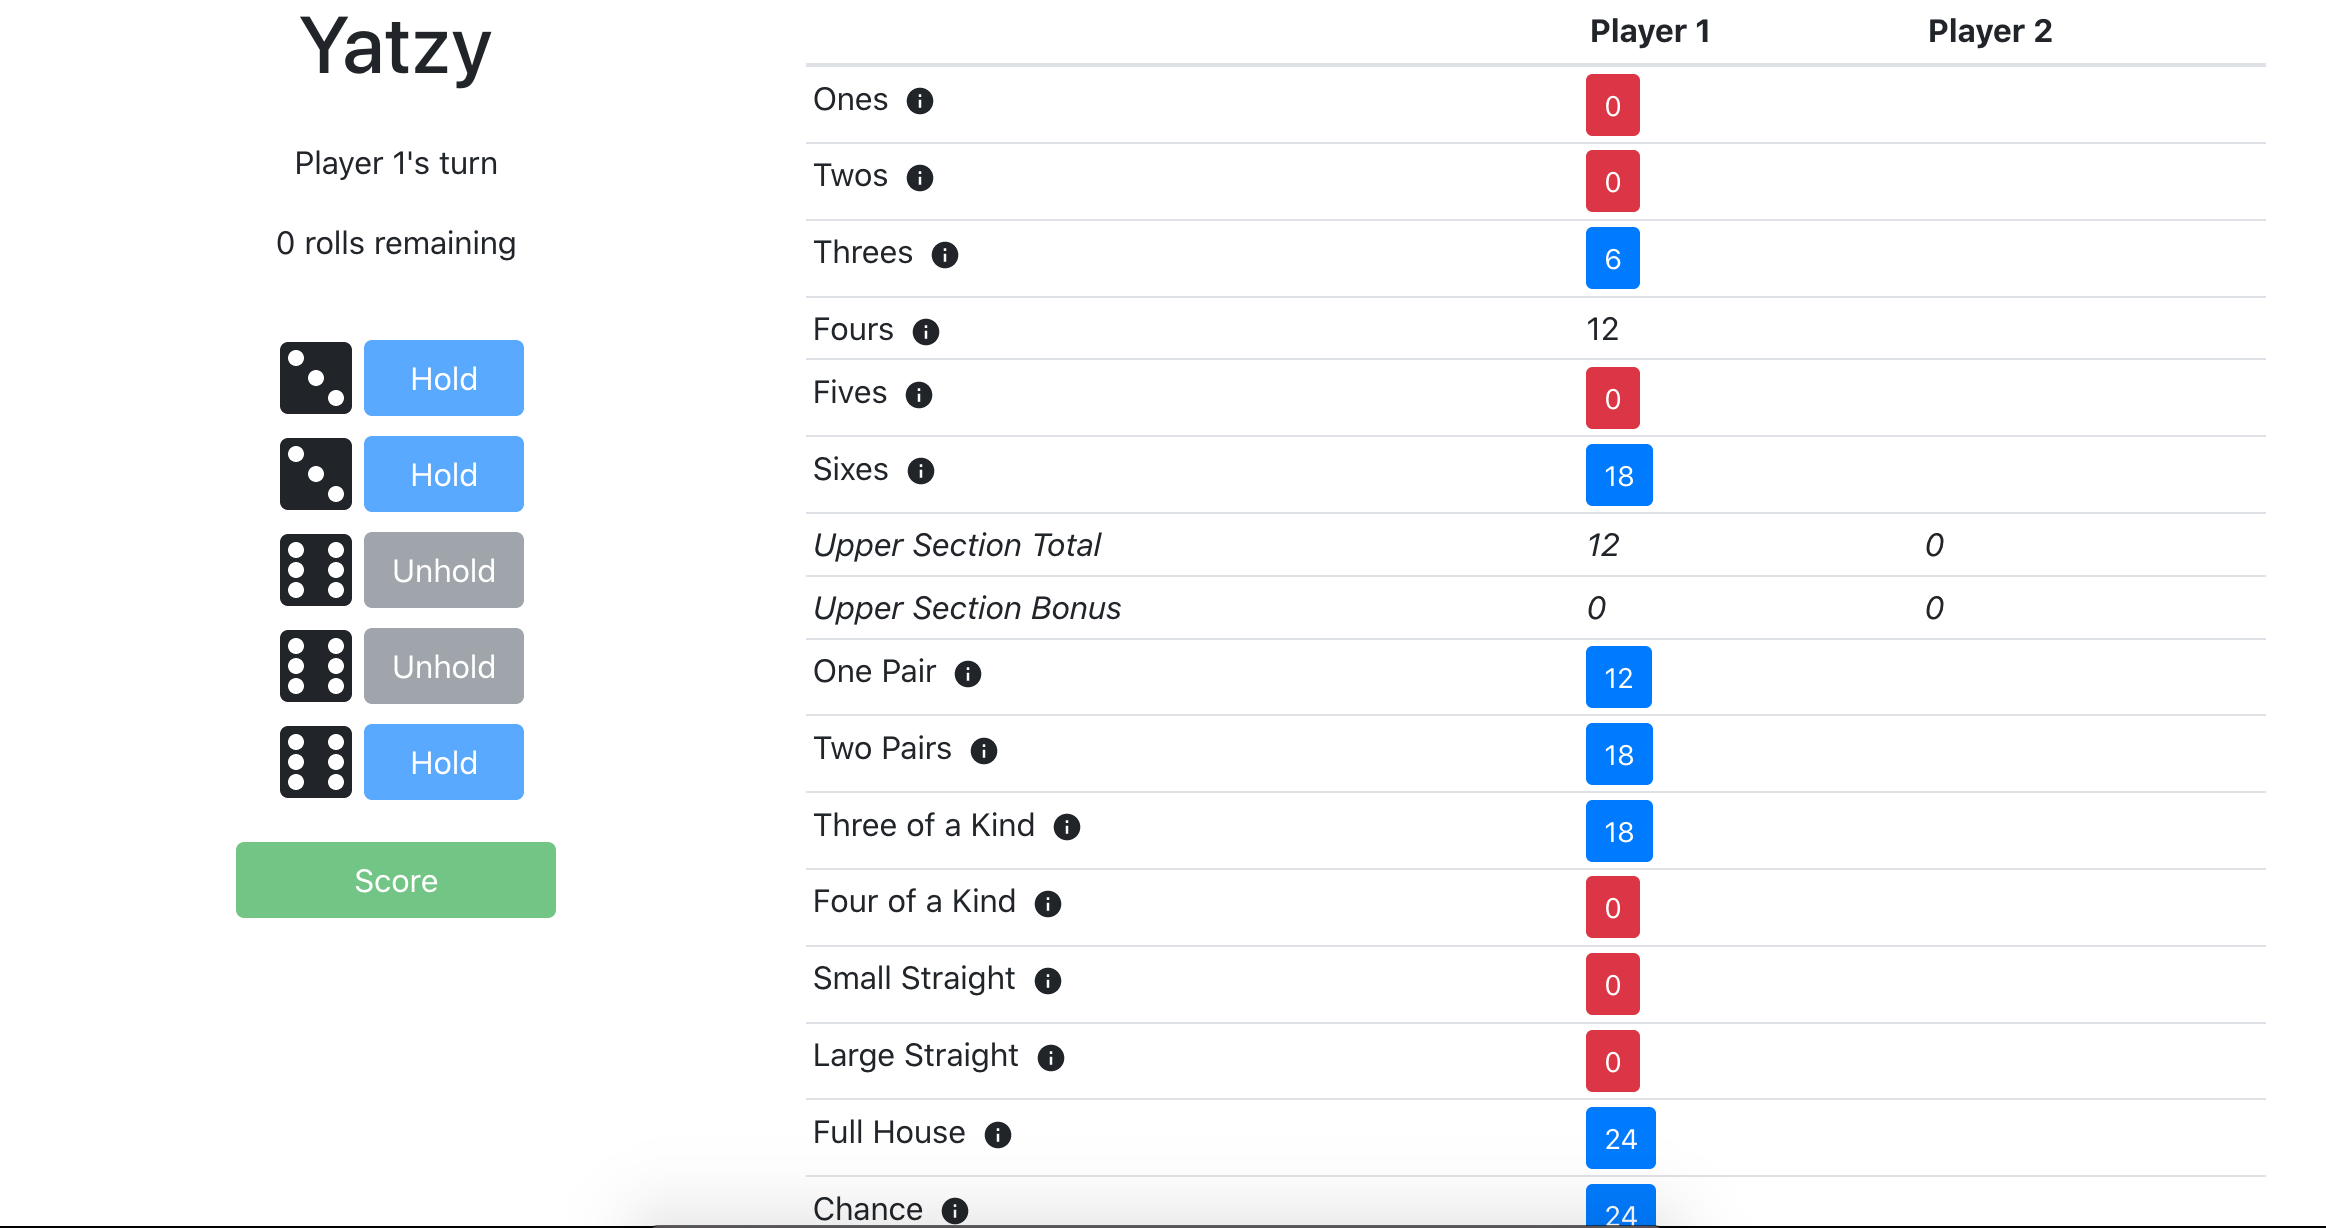This screenshot has height=1228, width=2326.
Task: Click the green Score button
Action: click(396, 880)
